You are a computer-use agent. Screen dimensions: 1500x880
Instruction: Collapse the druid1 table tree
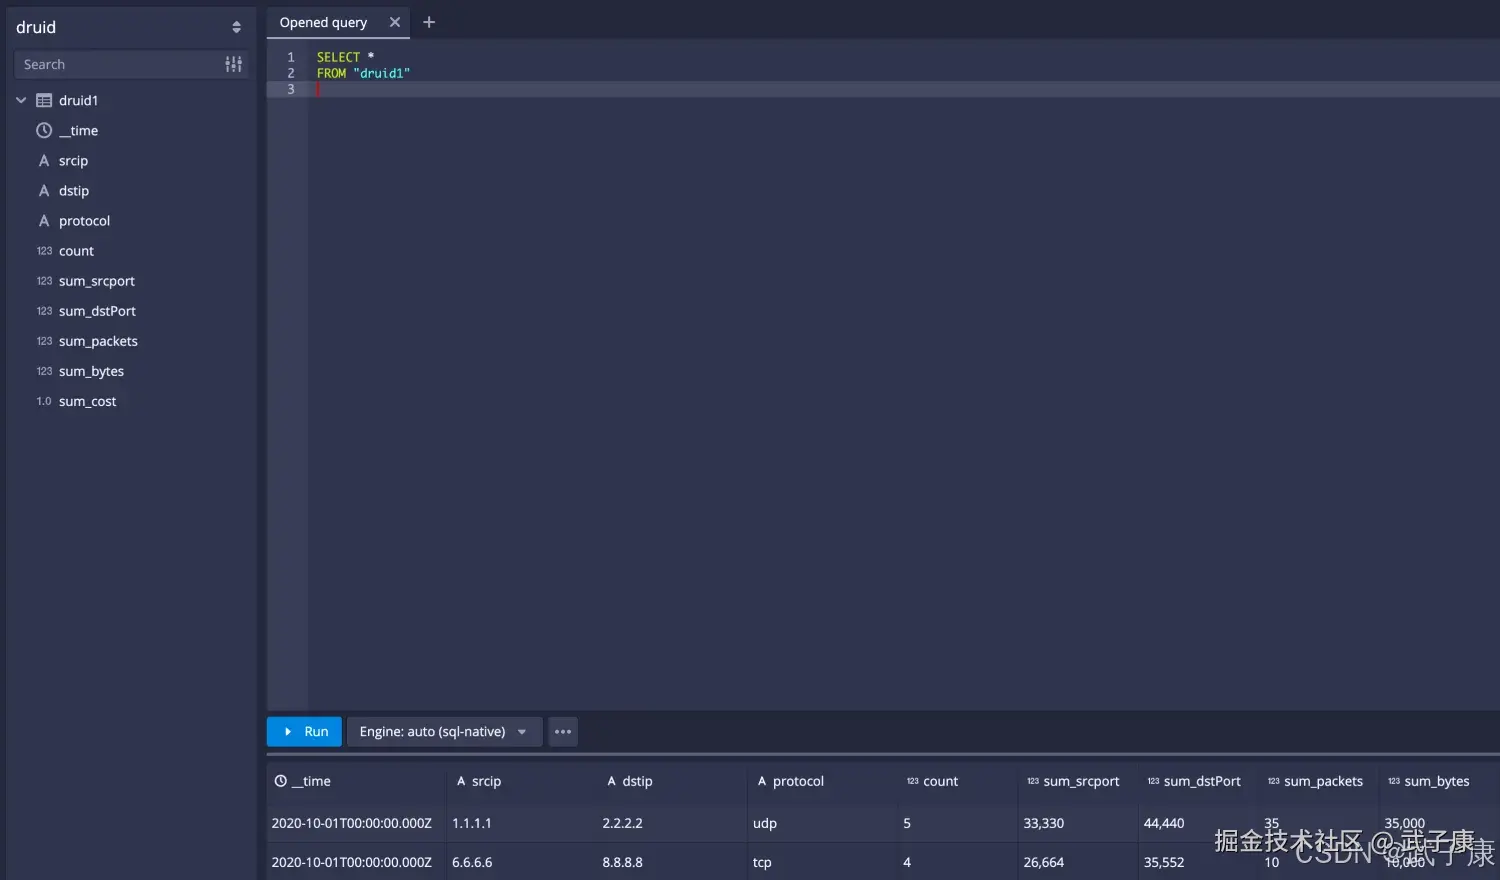(x=20, y=100)
